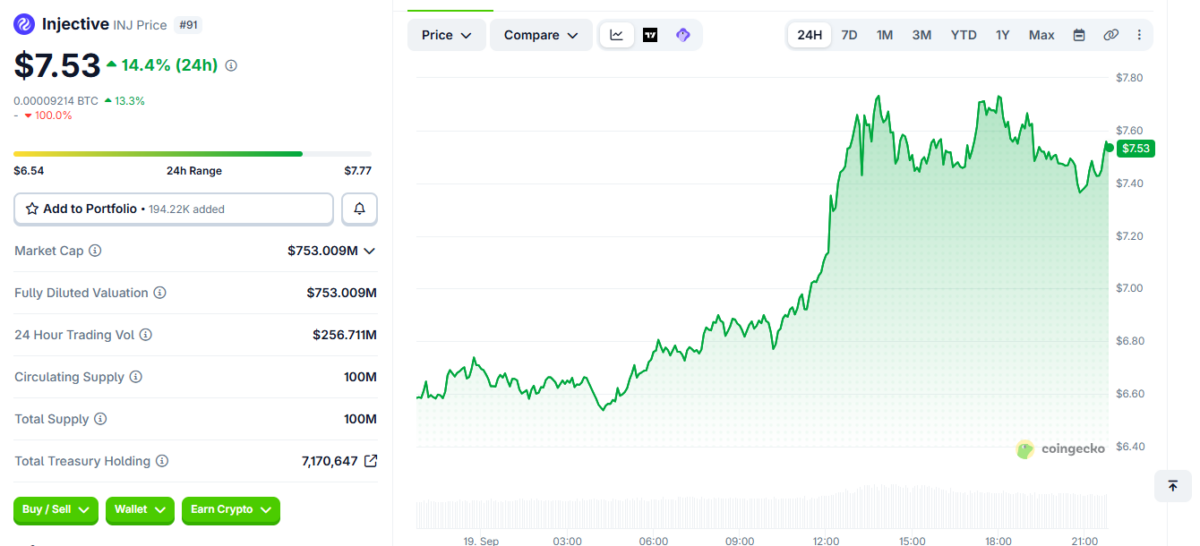This screenshot has width=1200, height=546.
Task: Click Add to Portfolio button
Action: [174, 209]
